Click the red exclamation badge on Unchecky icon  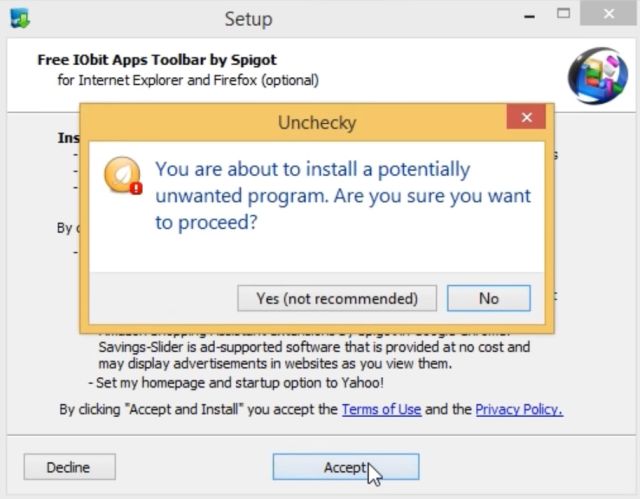click(136, 188)
